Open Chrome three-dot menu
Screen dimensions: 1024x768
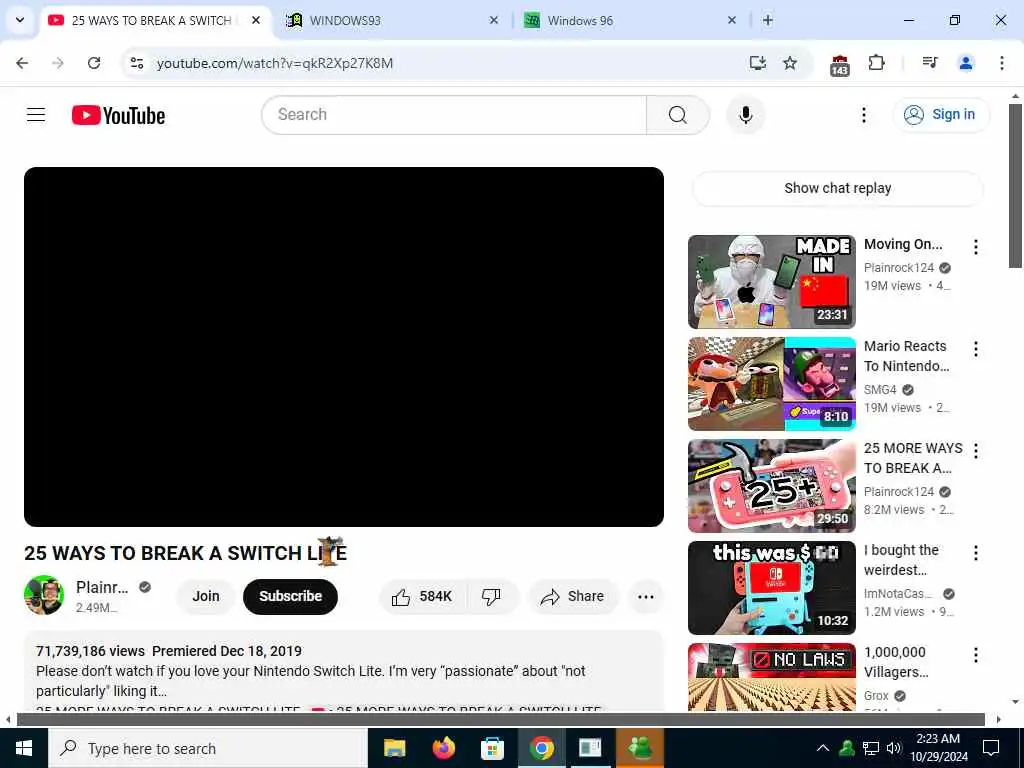click(x=1001, y=63)
